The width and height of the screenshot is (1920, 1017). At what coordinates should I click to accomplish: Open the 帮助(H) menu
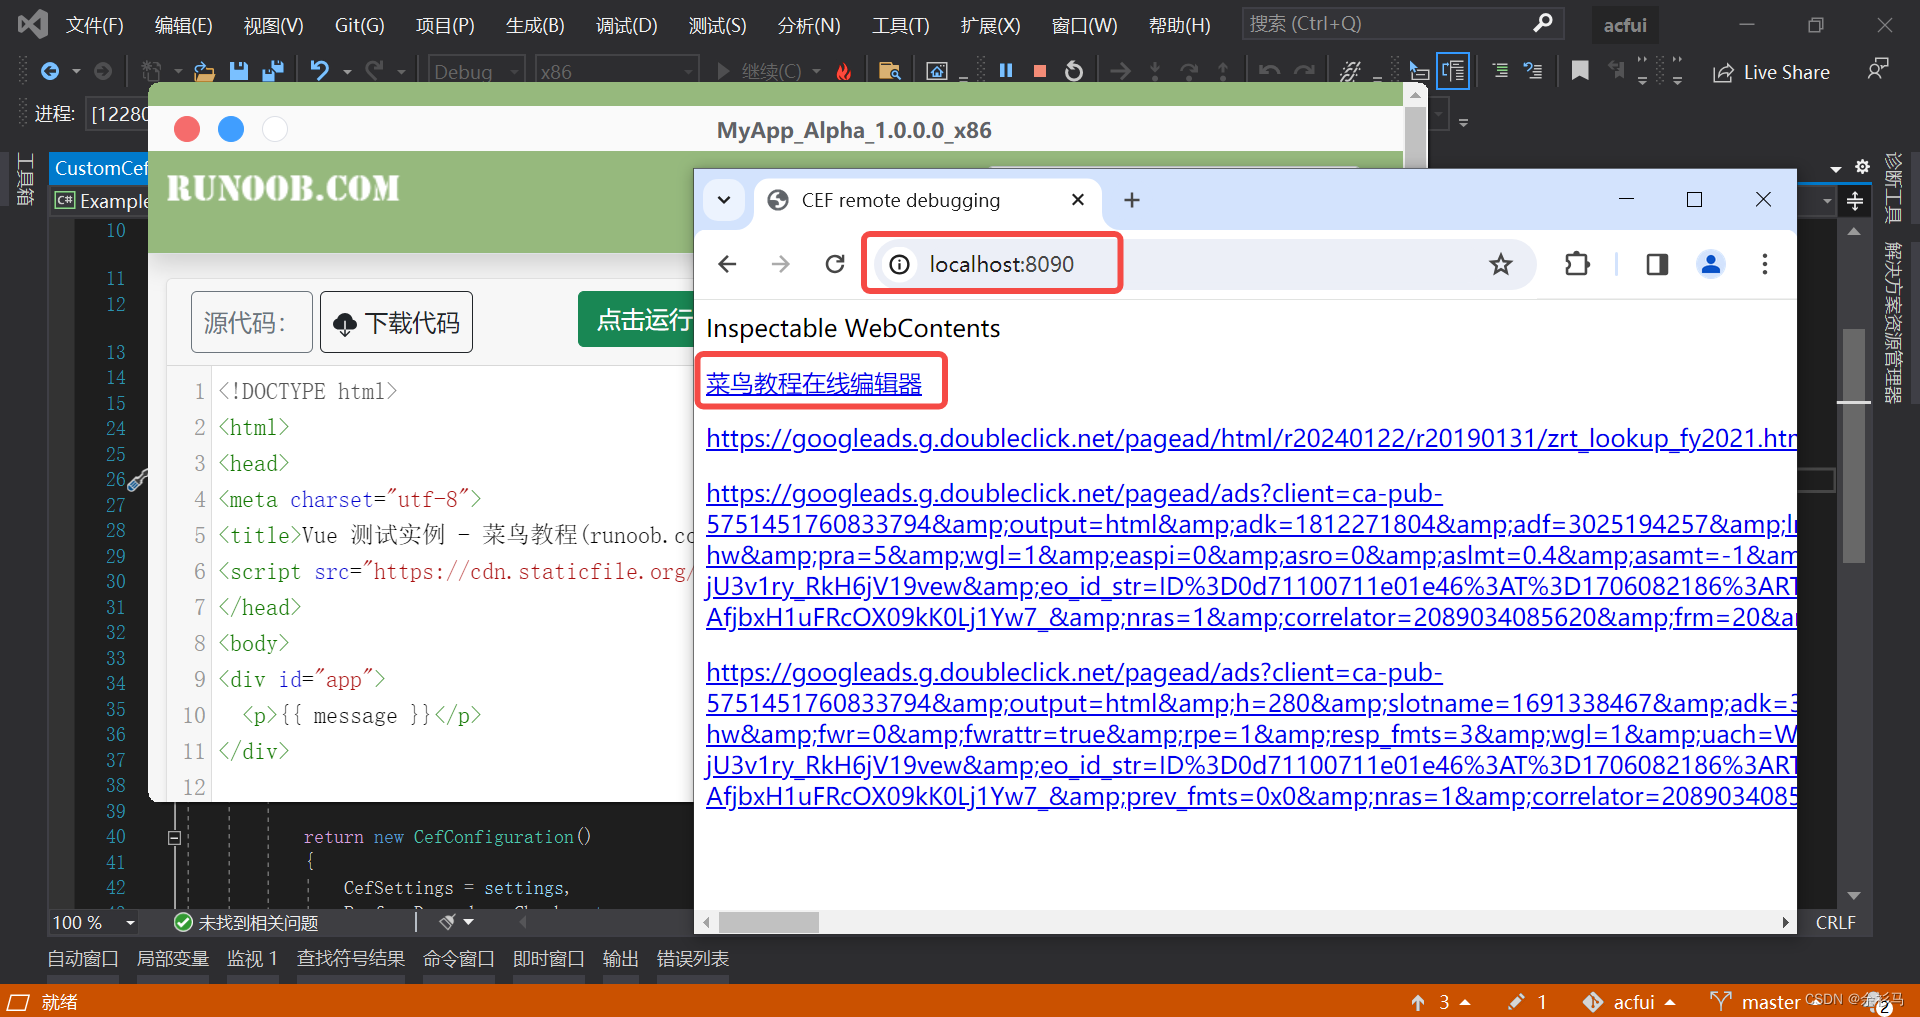point(1180,25)
